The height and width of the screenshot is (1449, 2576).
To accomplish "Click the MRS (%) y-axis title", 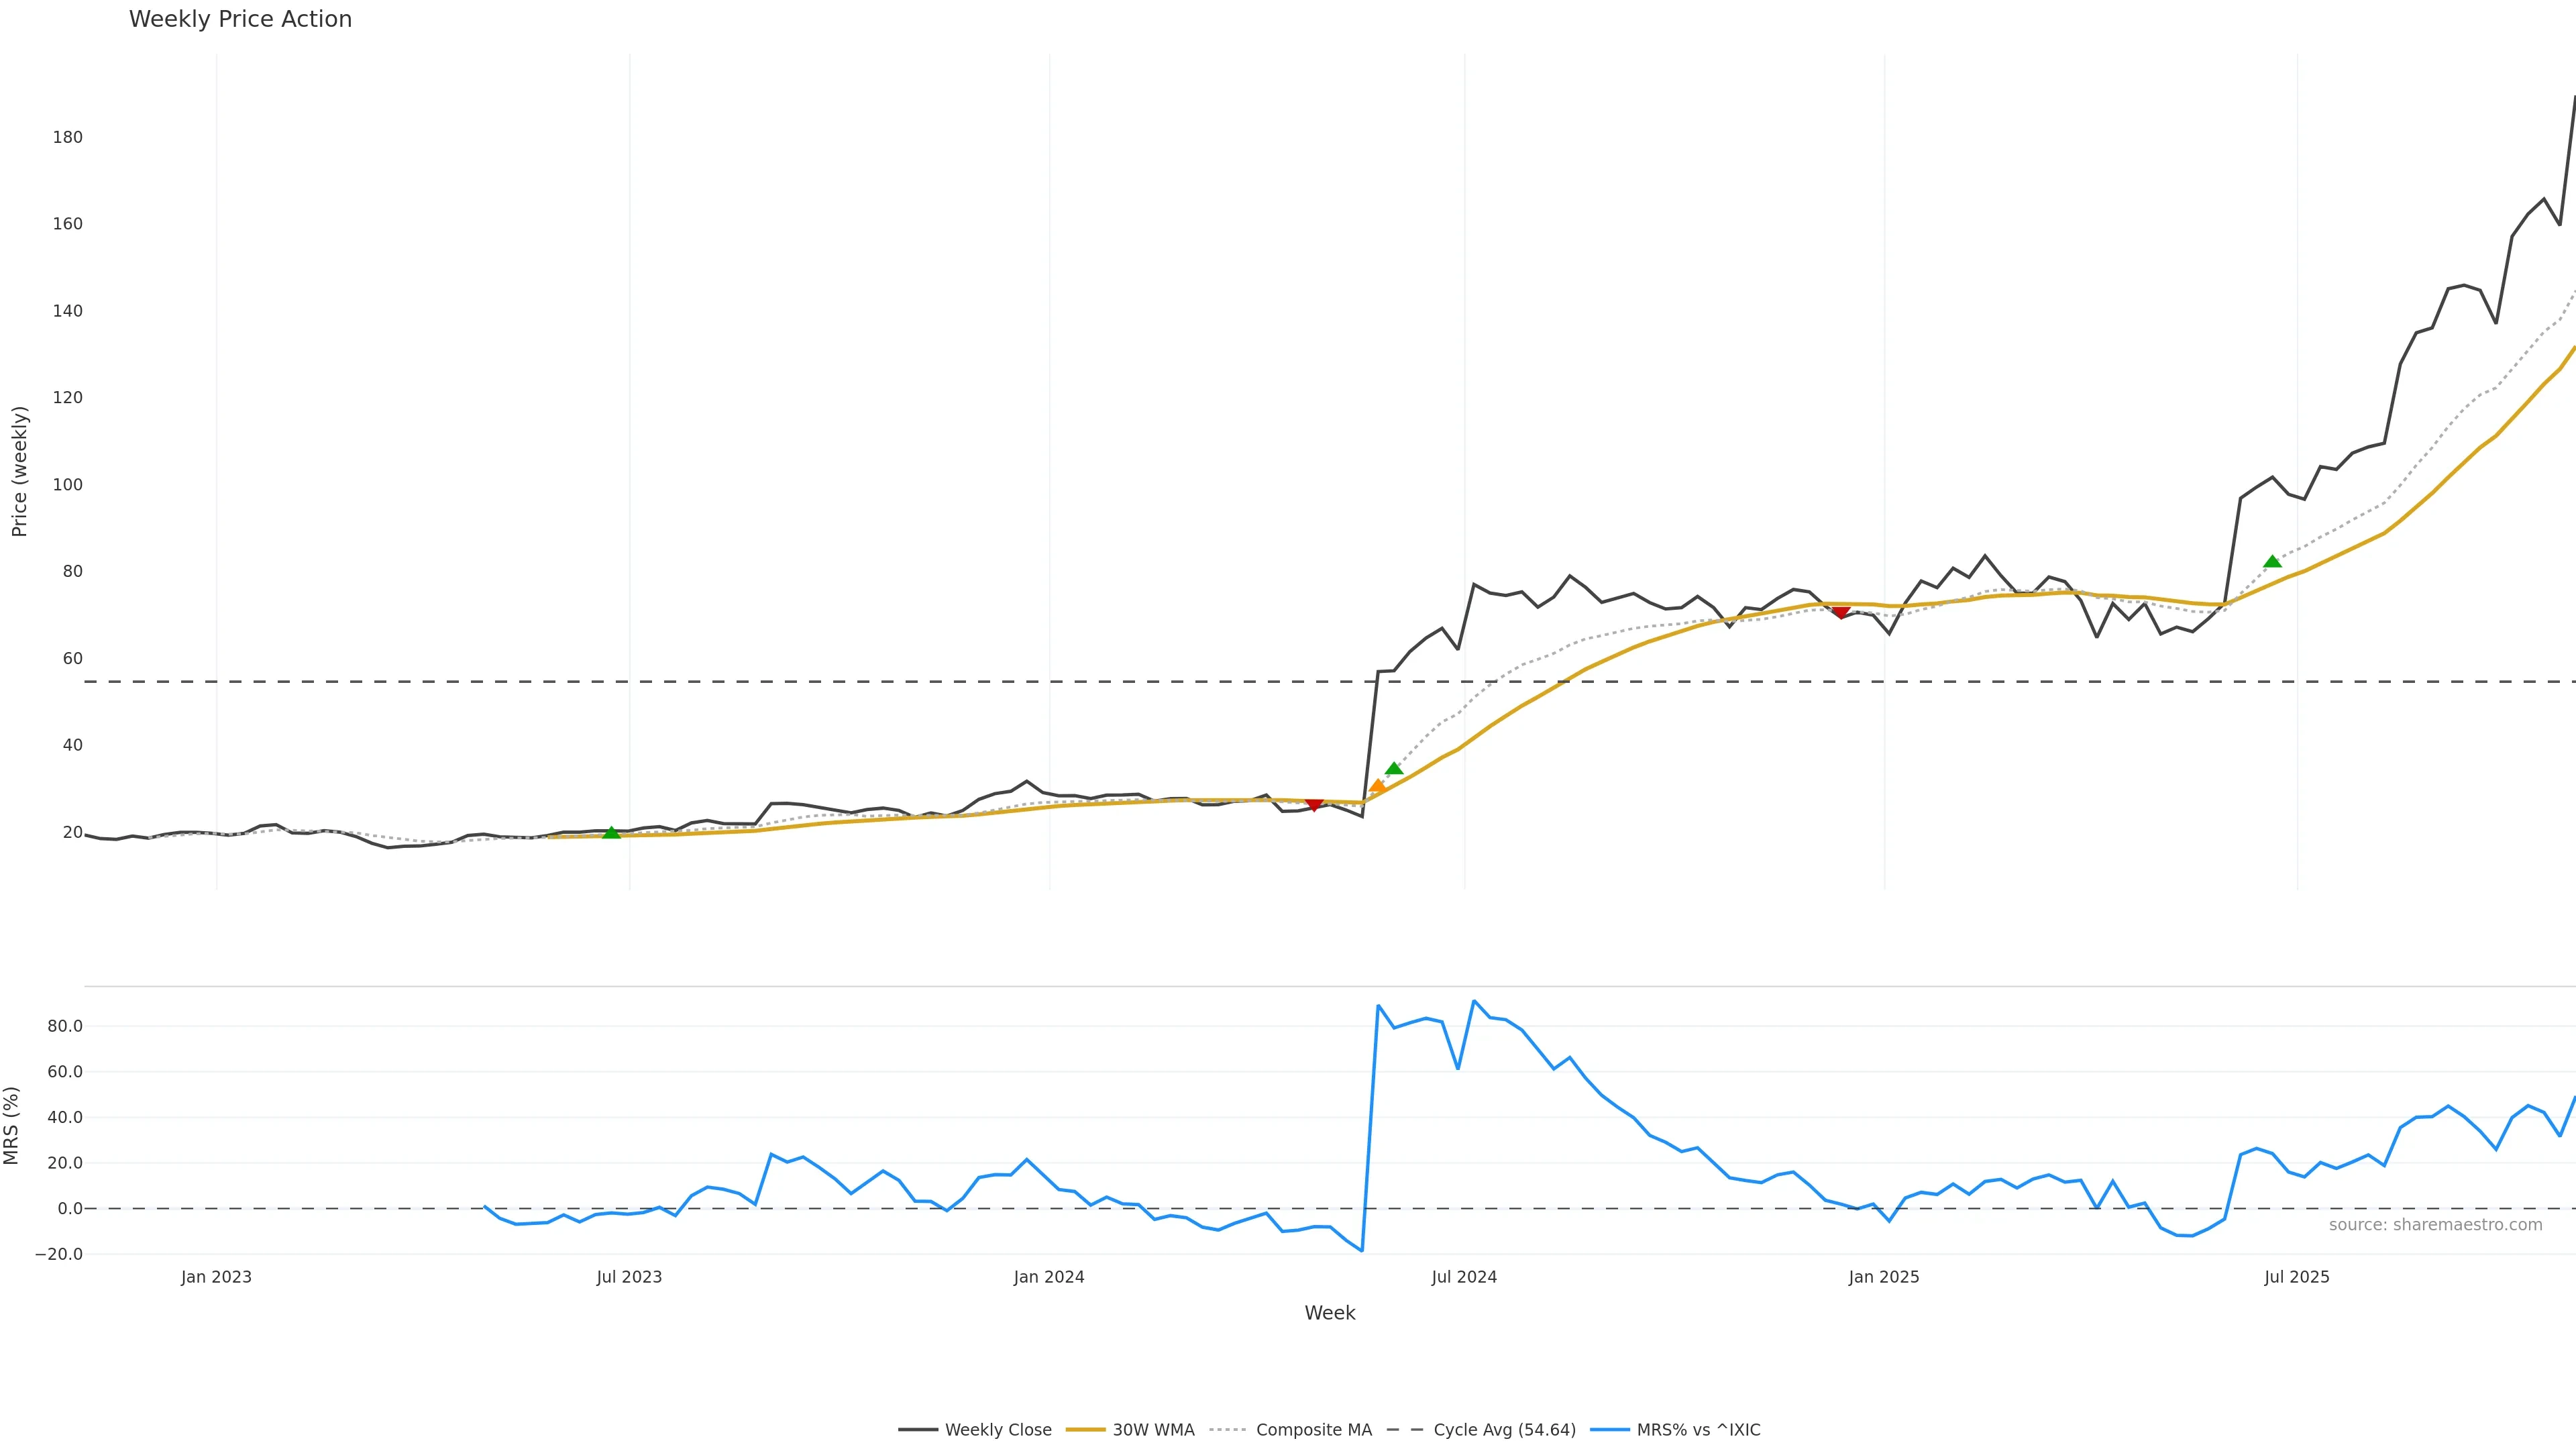I will click(11, 1125).
